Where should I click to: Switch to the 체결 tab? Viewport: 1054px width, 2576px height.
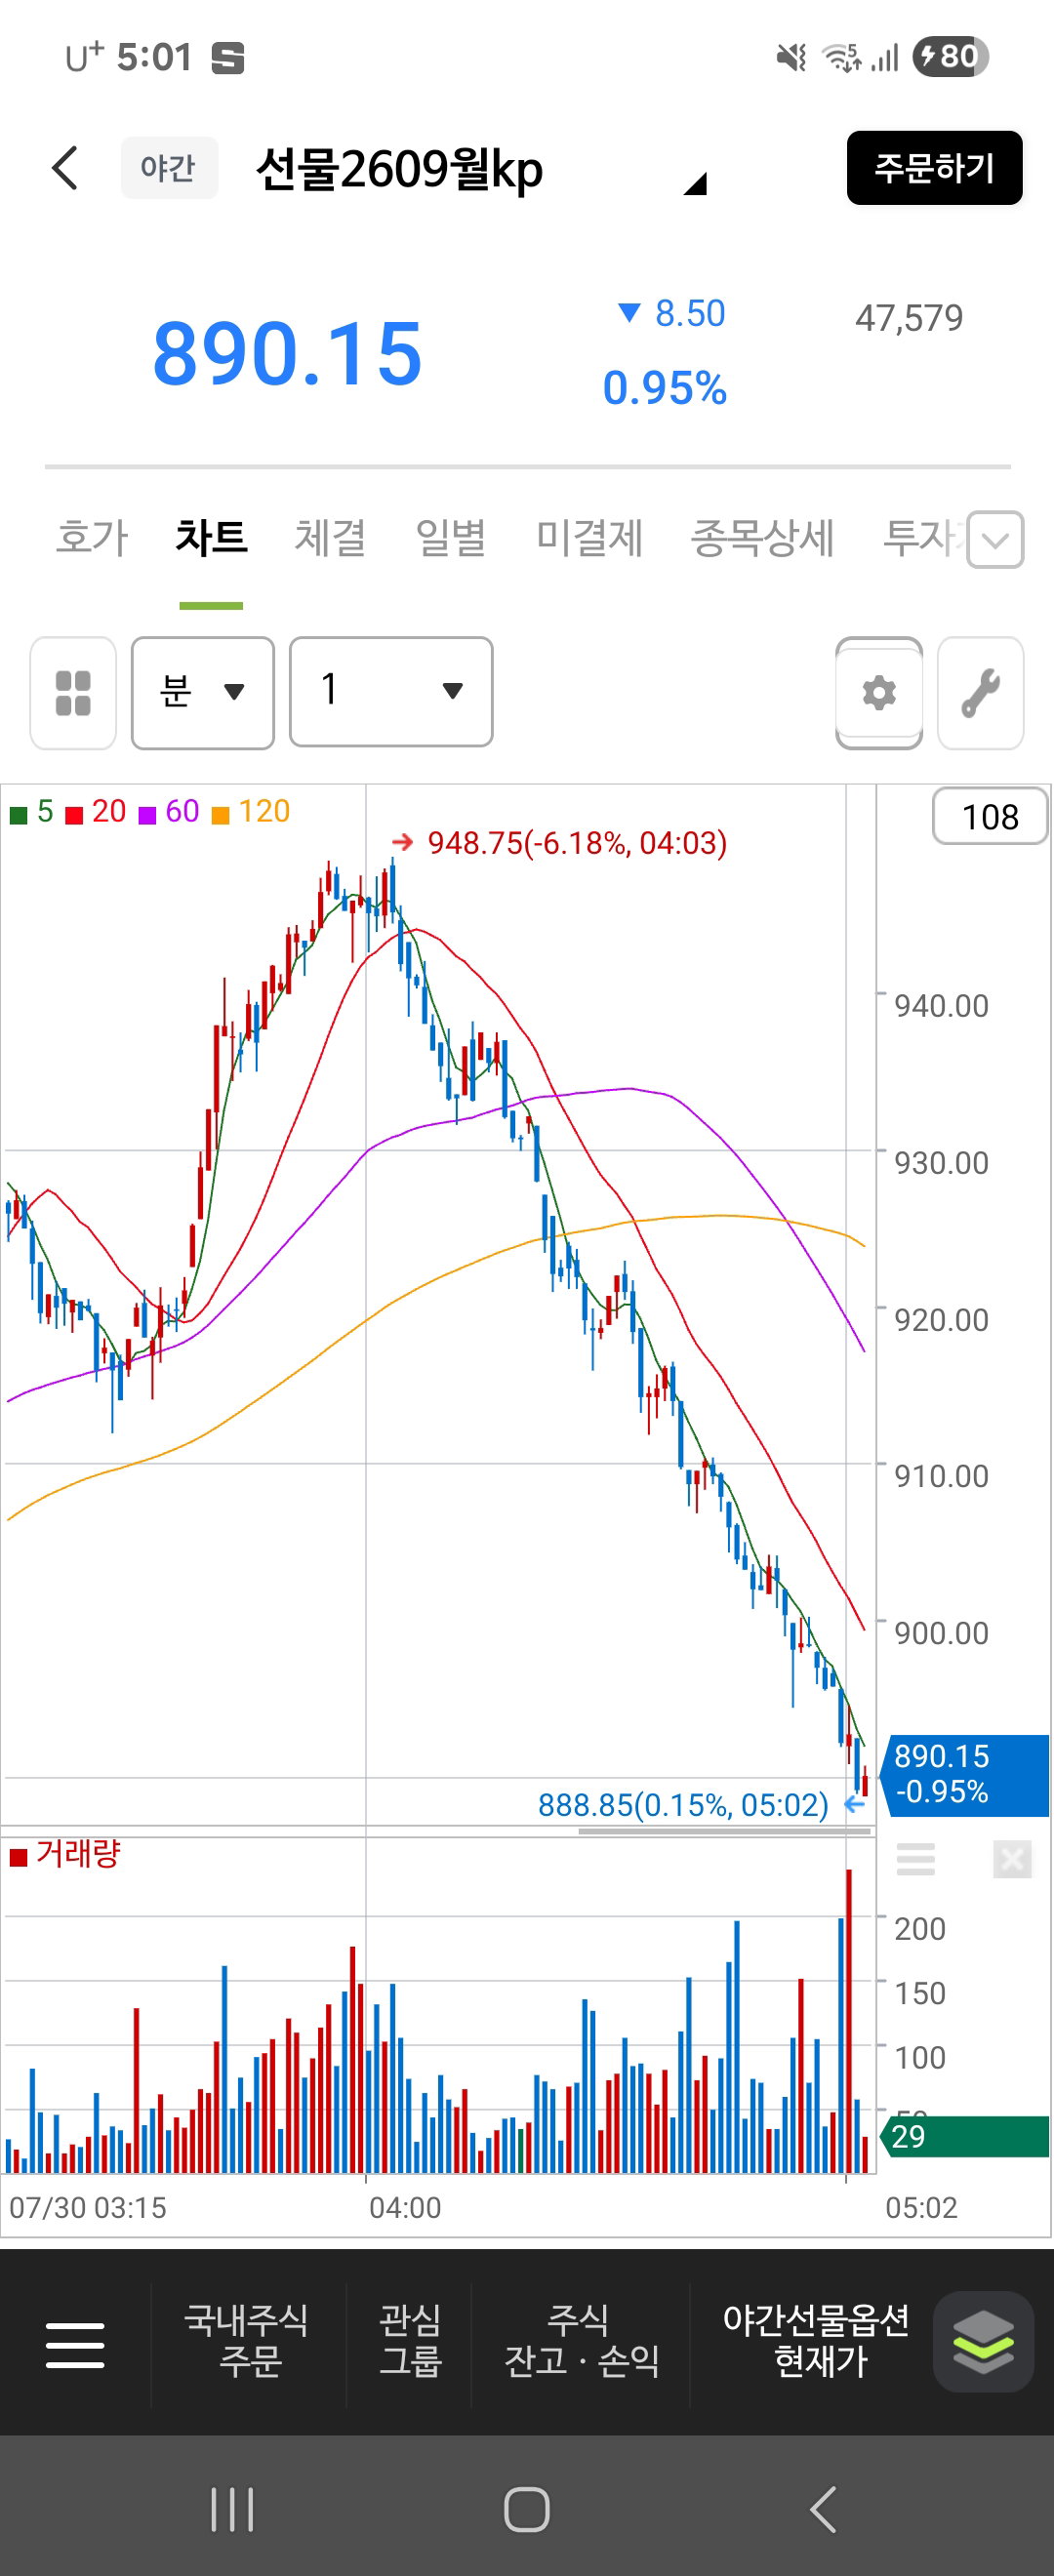(330, 538)
